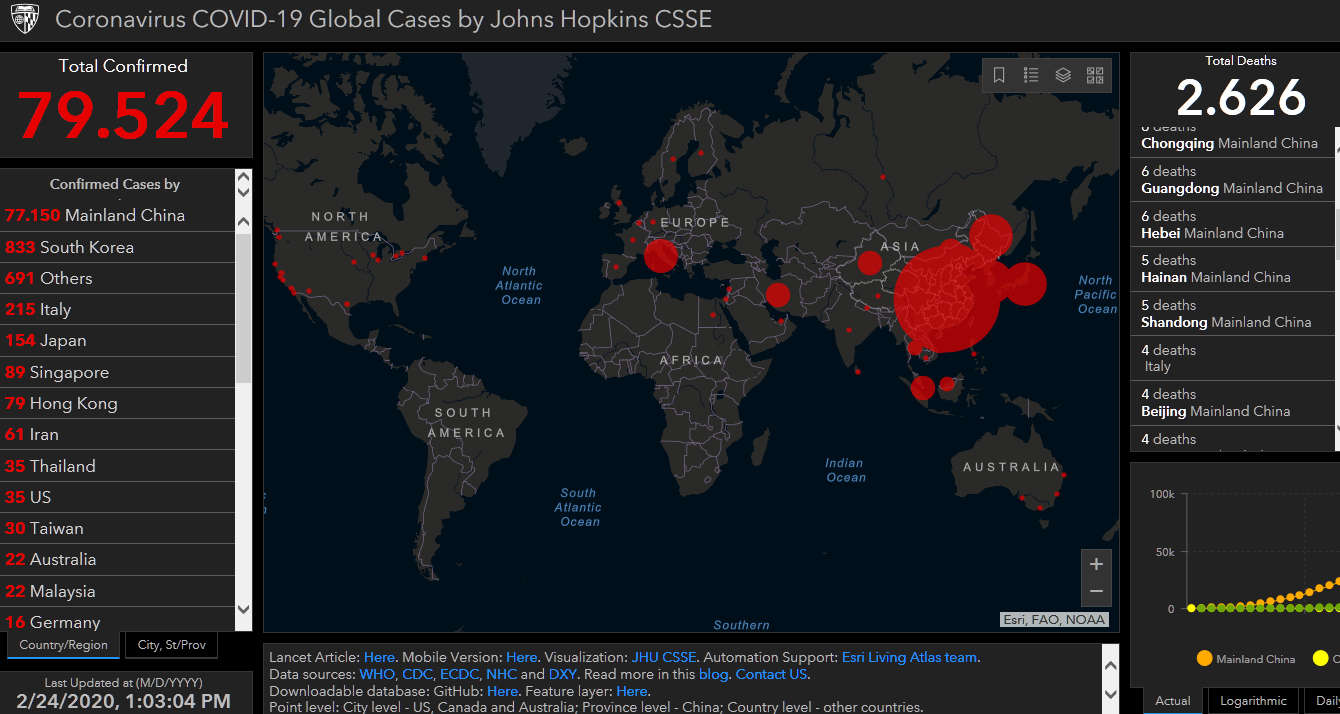The image size is (1340, 714).
Task: Open the JHU CSSE link
Action: click(663, 657)
